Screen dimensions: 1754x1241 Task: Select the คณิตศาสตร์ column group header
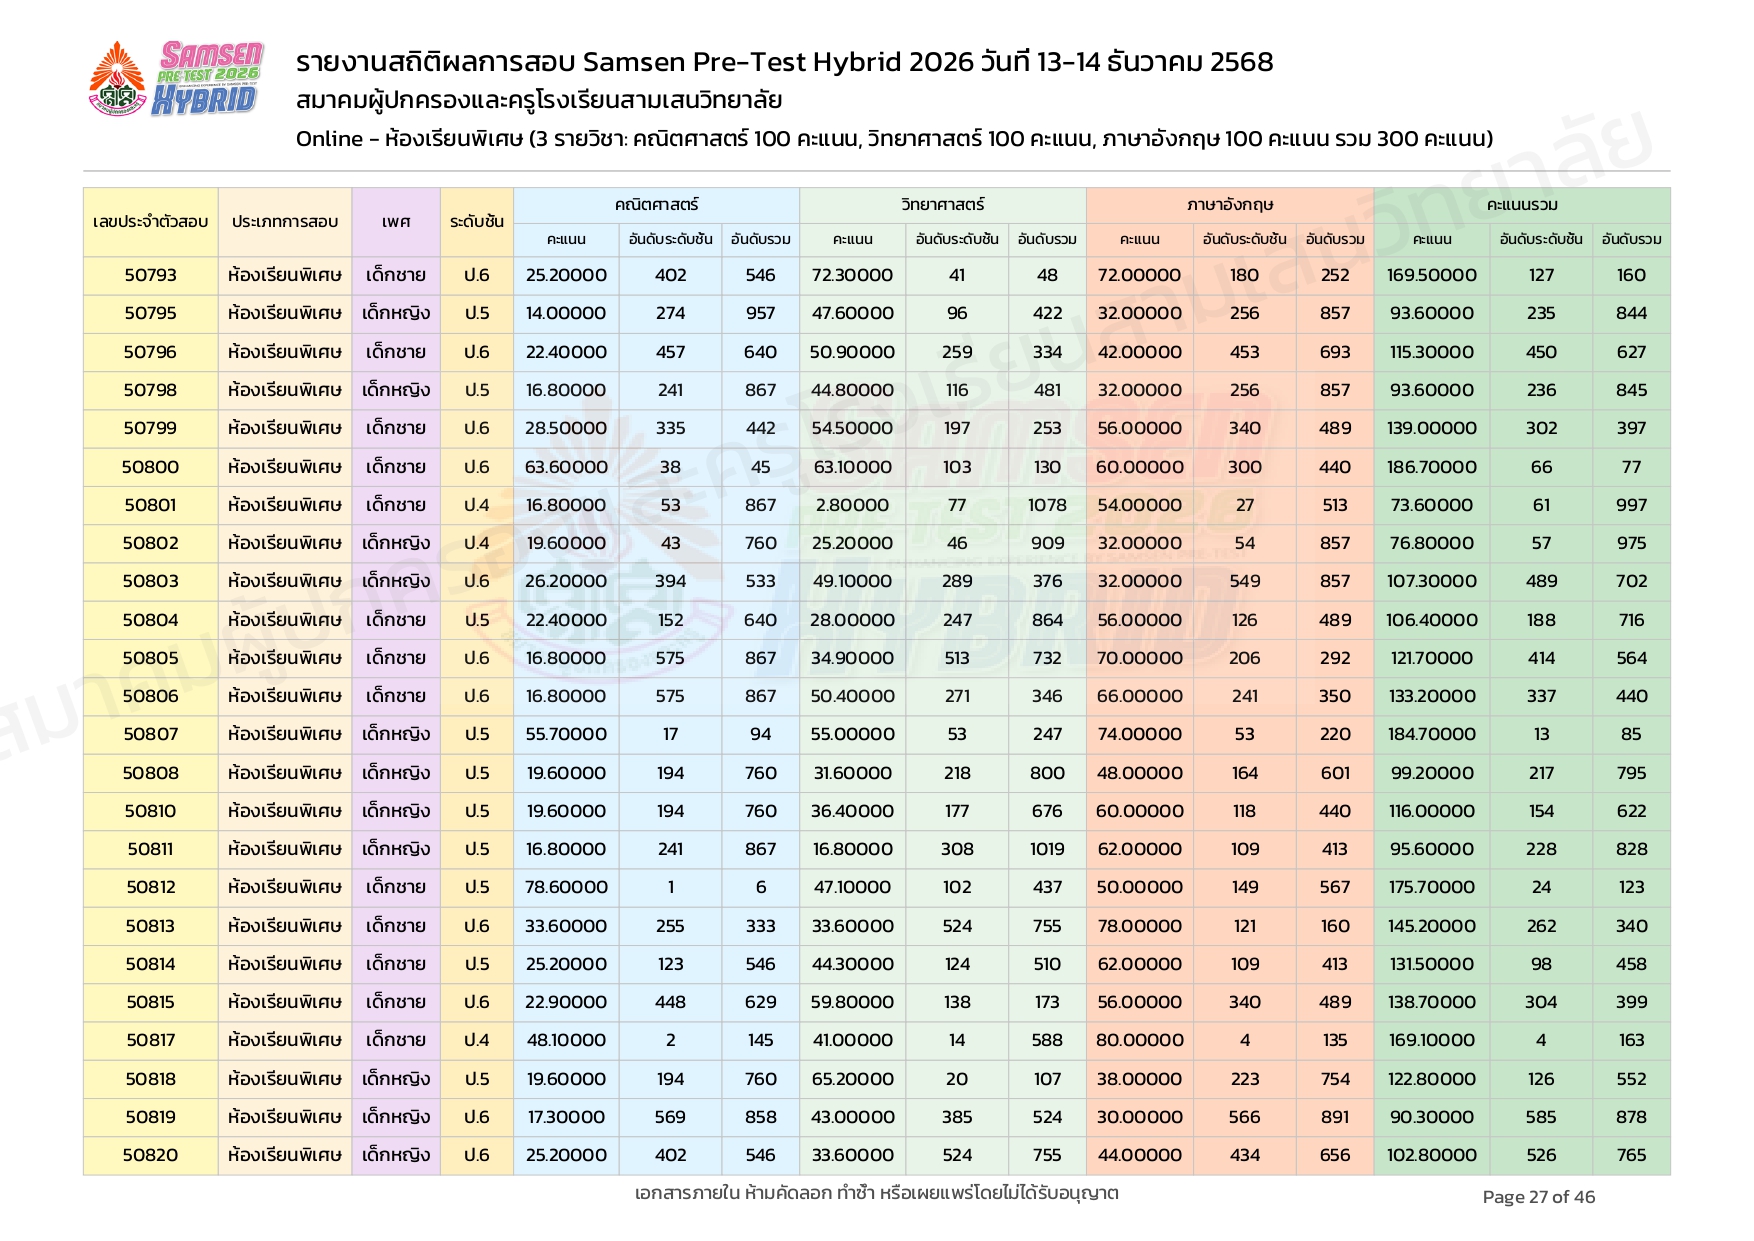[656, 205]
